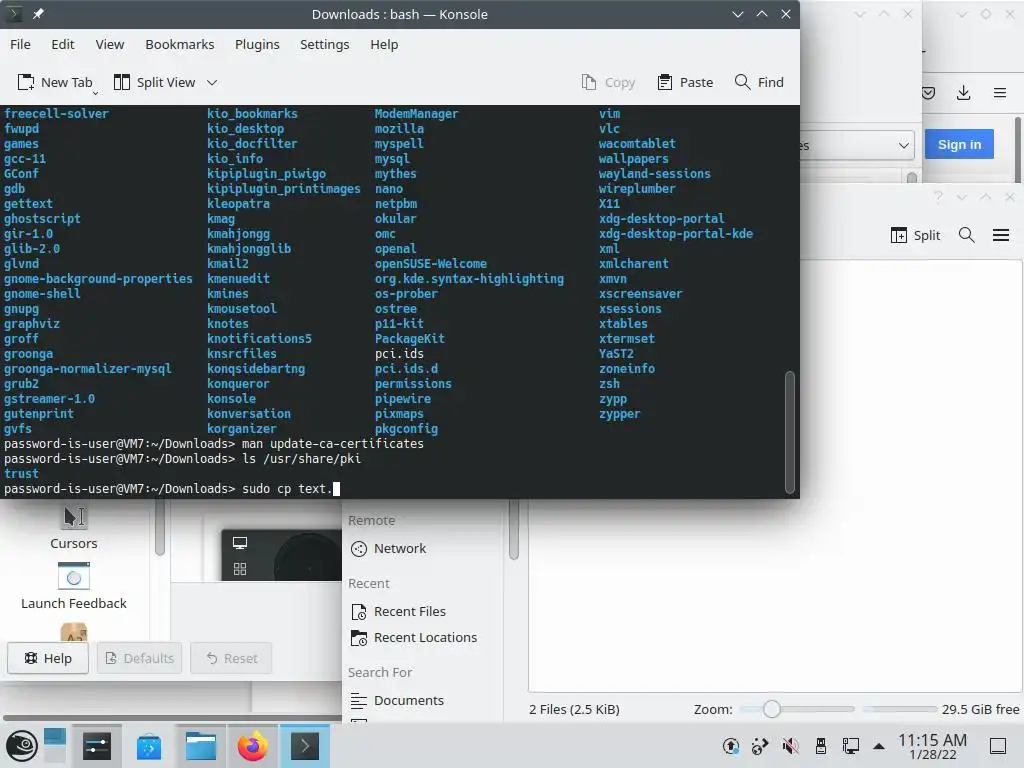Image resolution: width=1024 pixels, height=768 pixels.
Task: Open the Plugins menu
Action: pyautogui.click(x=257, y=44)
